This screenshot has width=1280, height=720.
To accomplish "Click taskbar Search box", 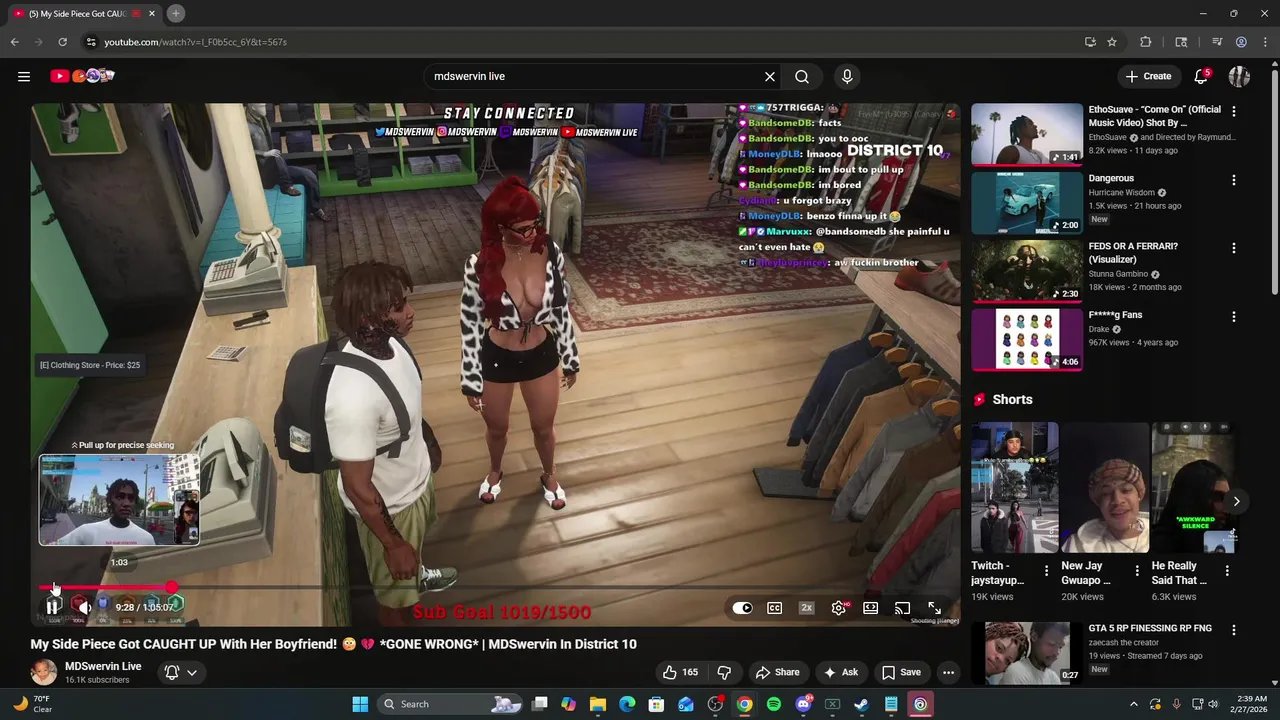I will pos(450,704).
